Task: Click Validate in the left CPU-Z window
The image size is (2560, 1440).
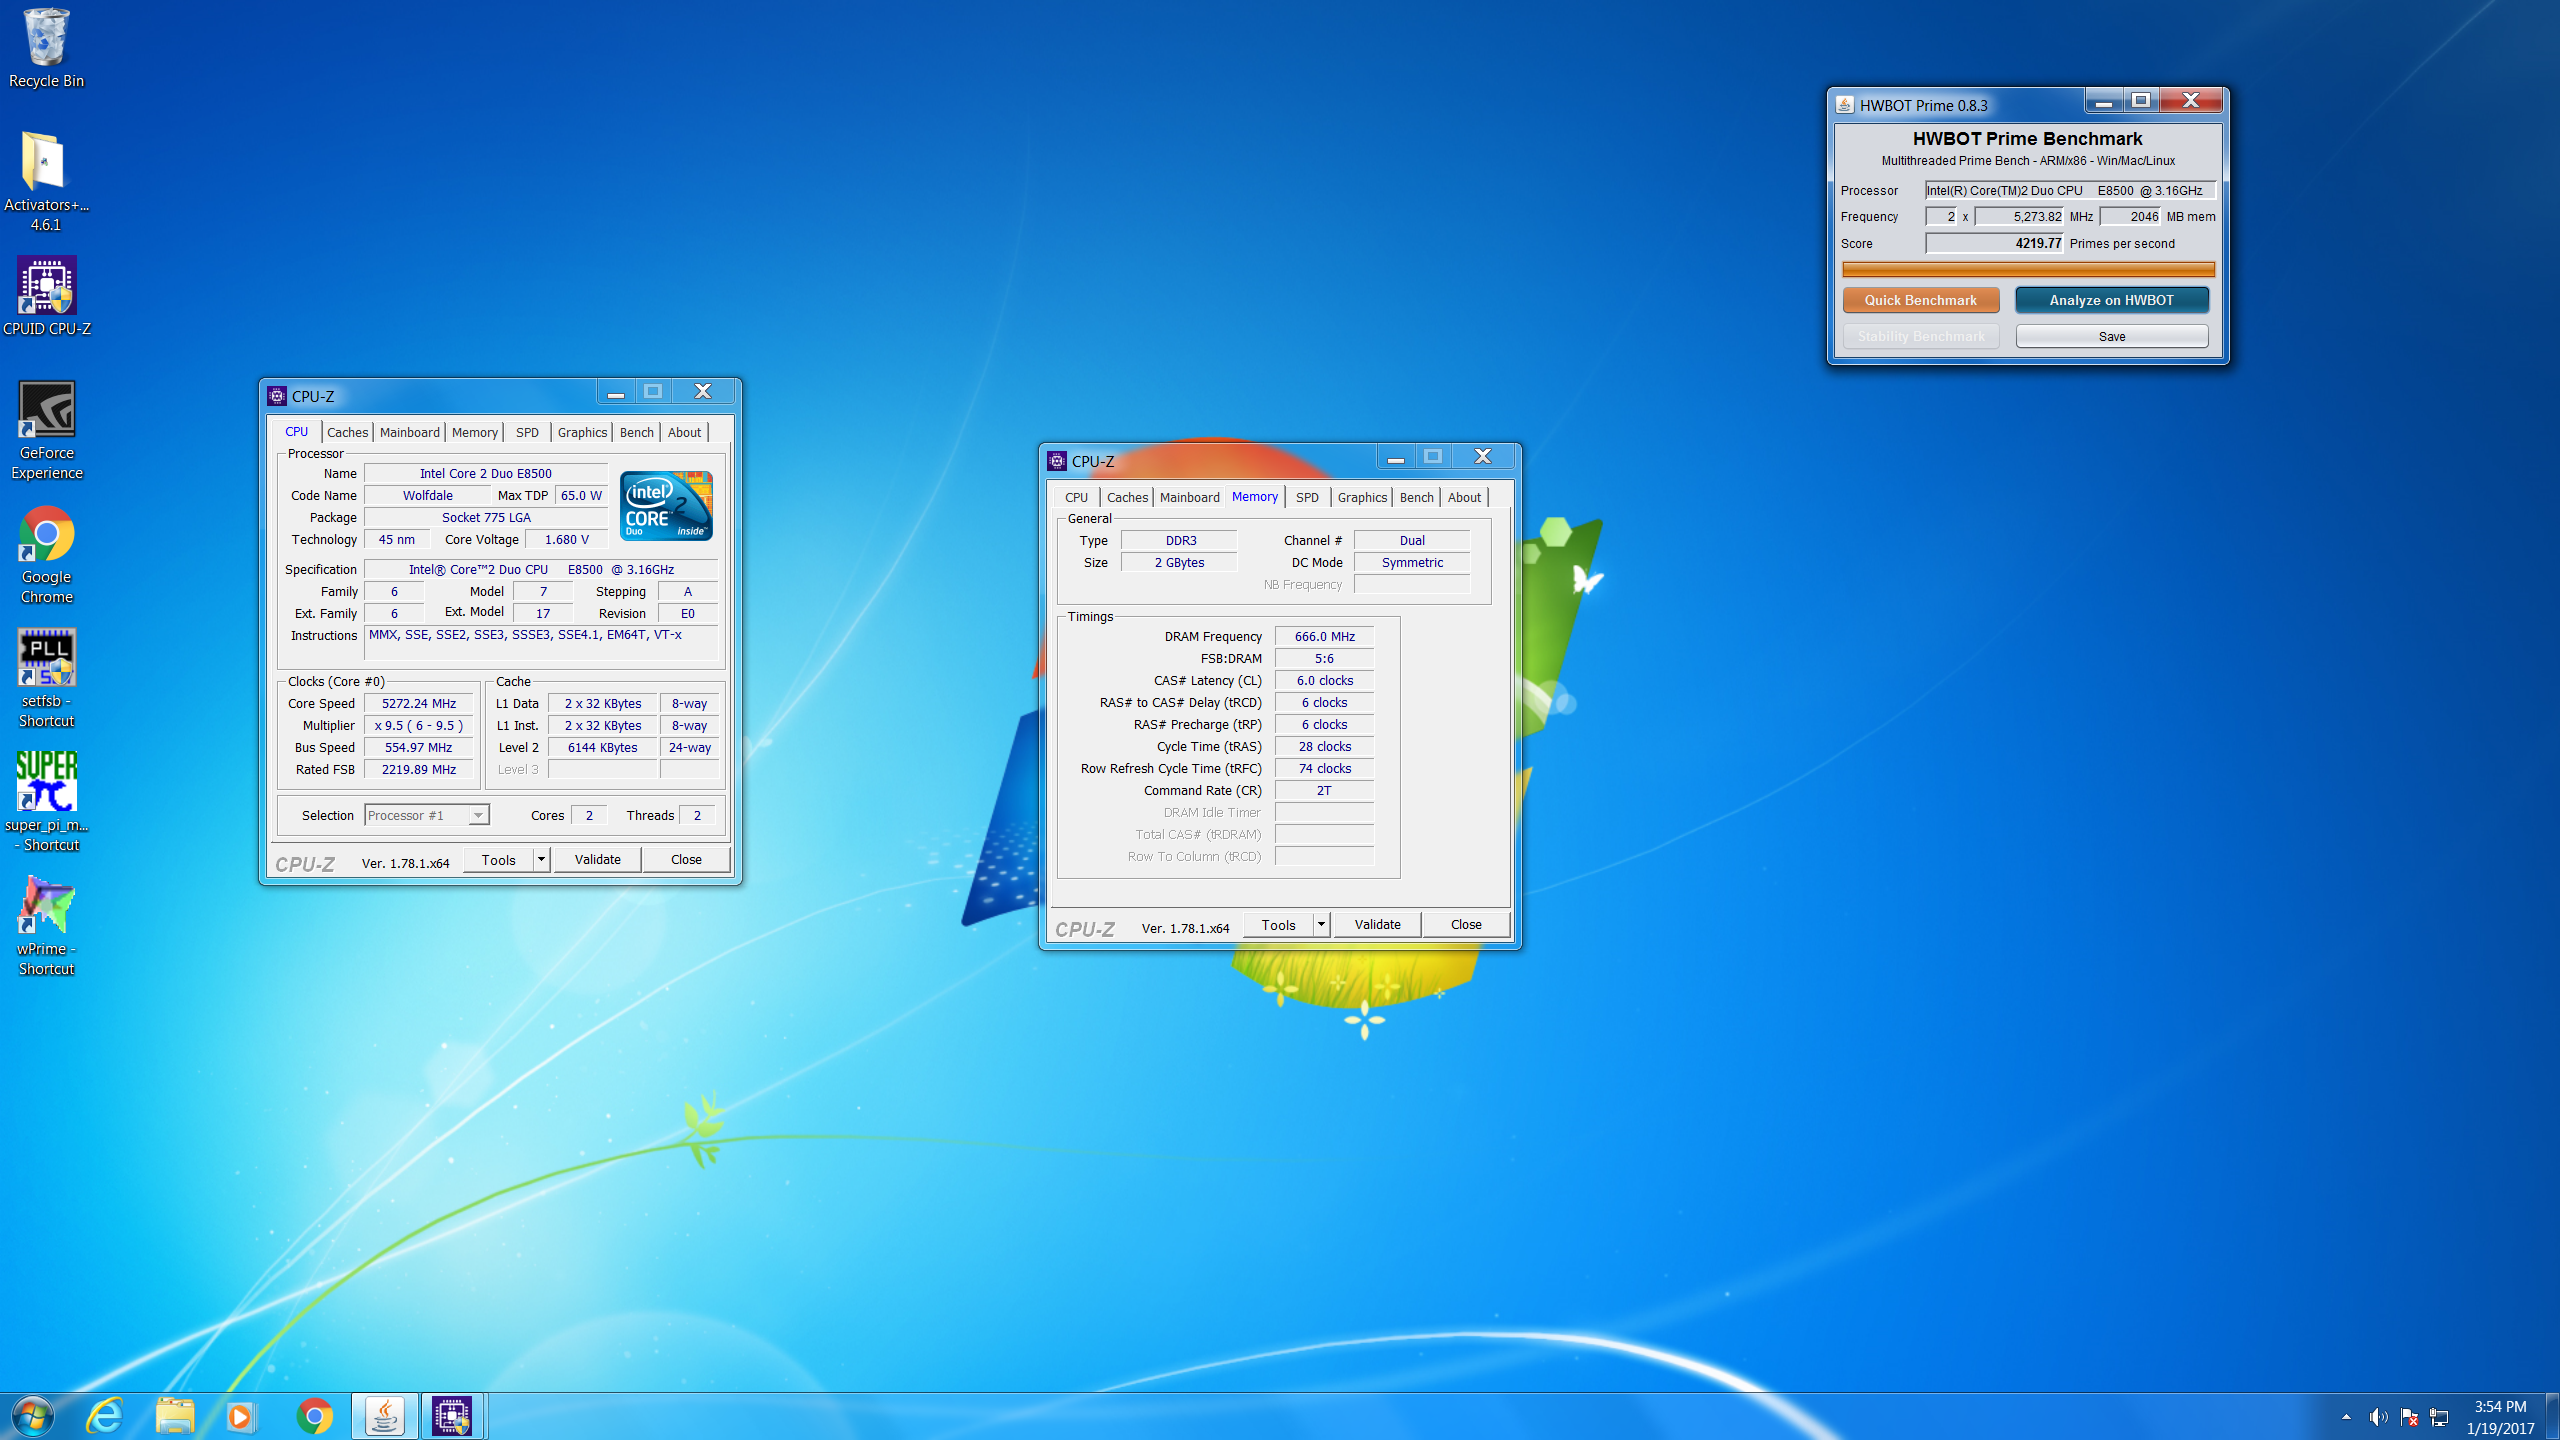Action: [x=597, y=859]
